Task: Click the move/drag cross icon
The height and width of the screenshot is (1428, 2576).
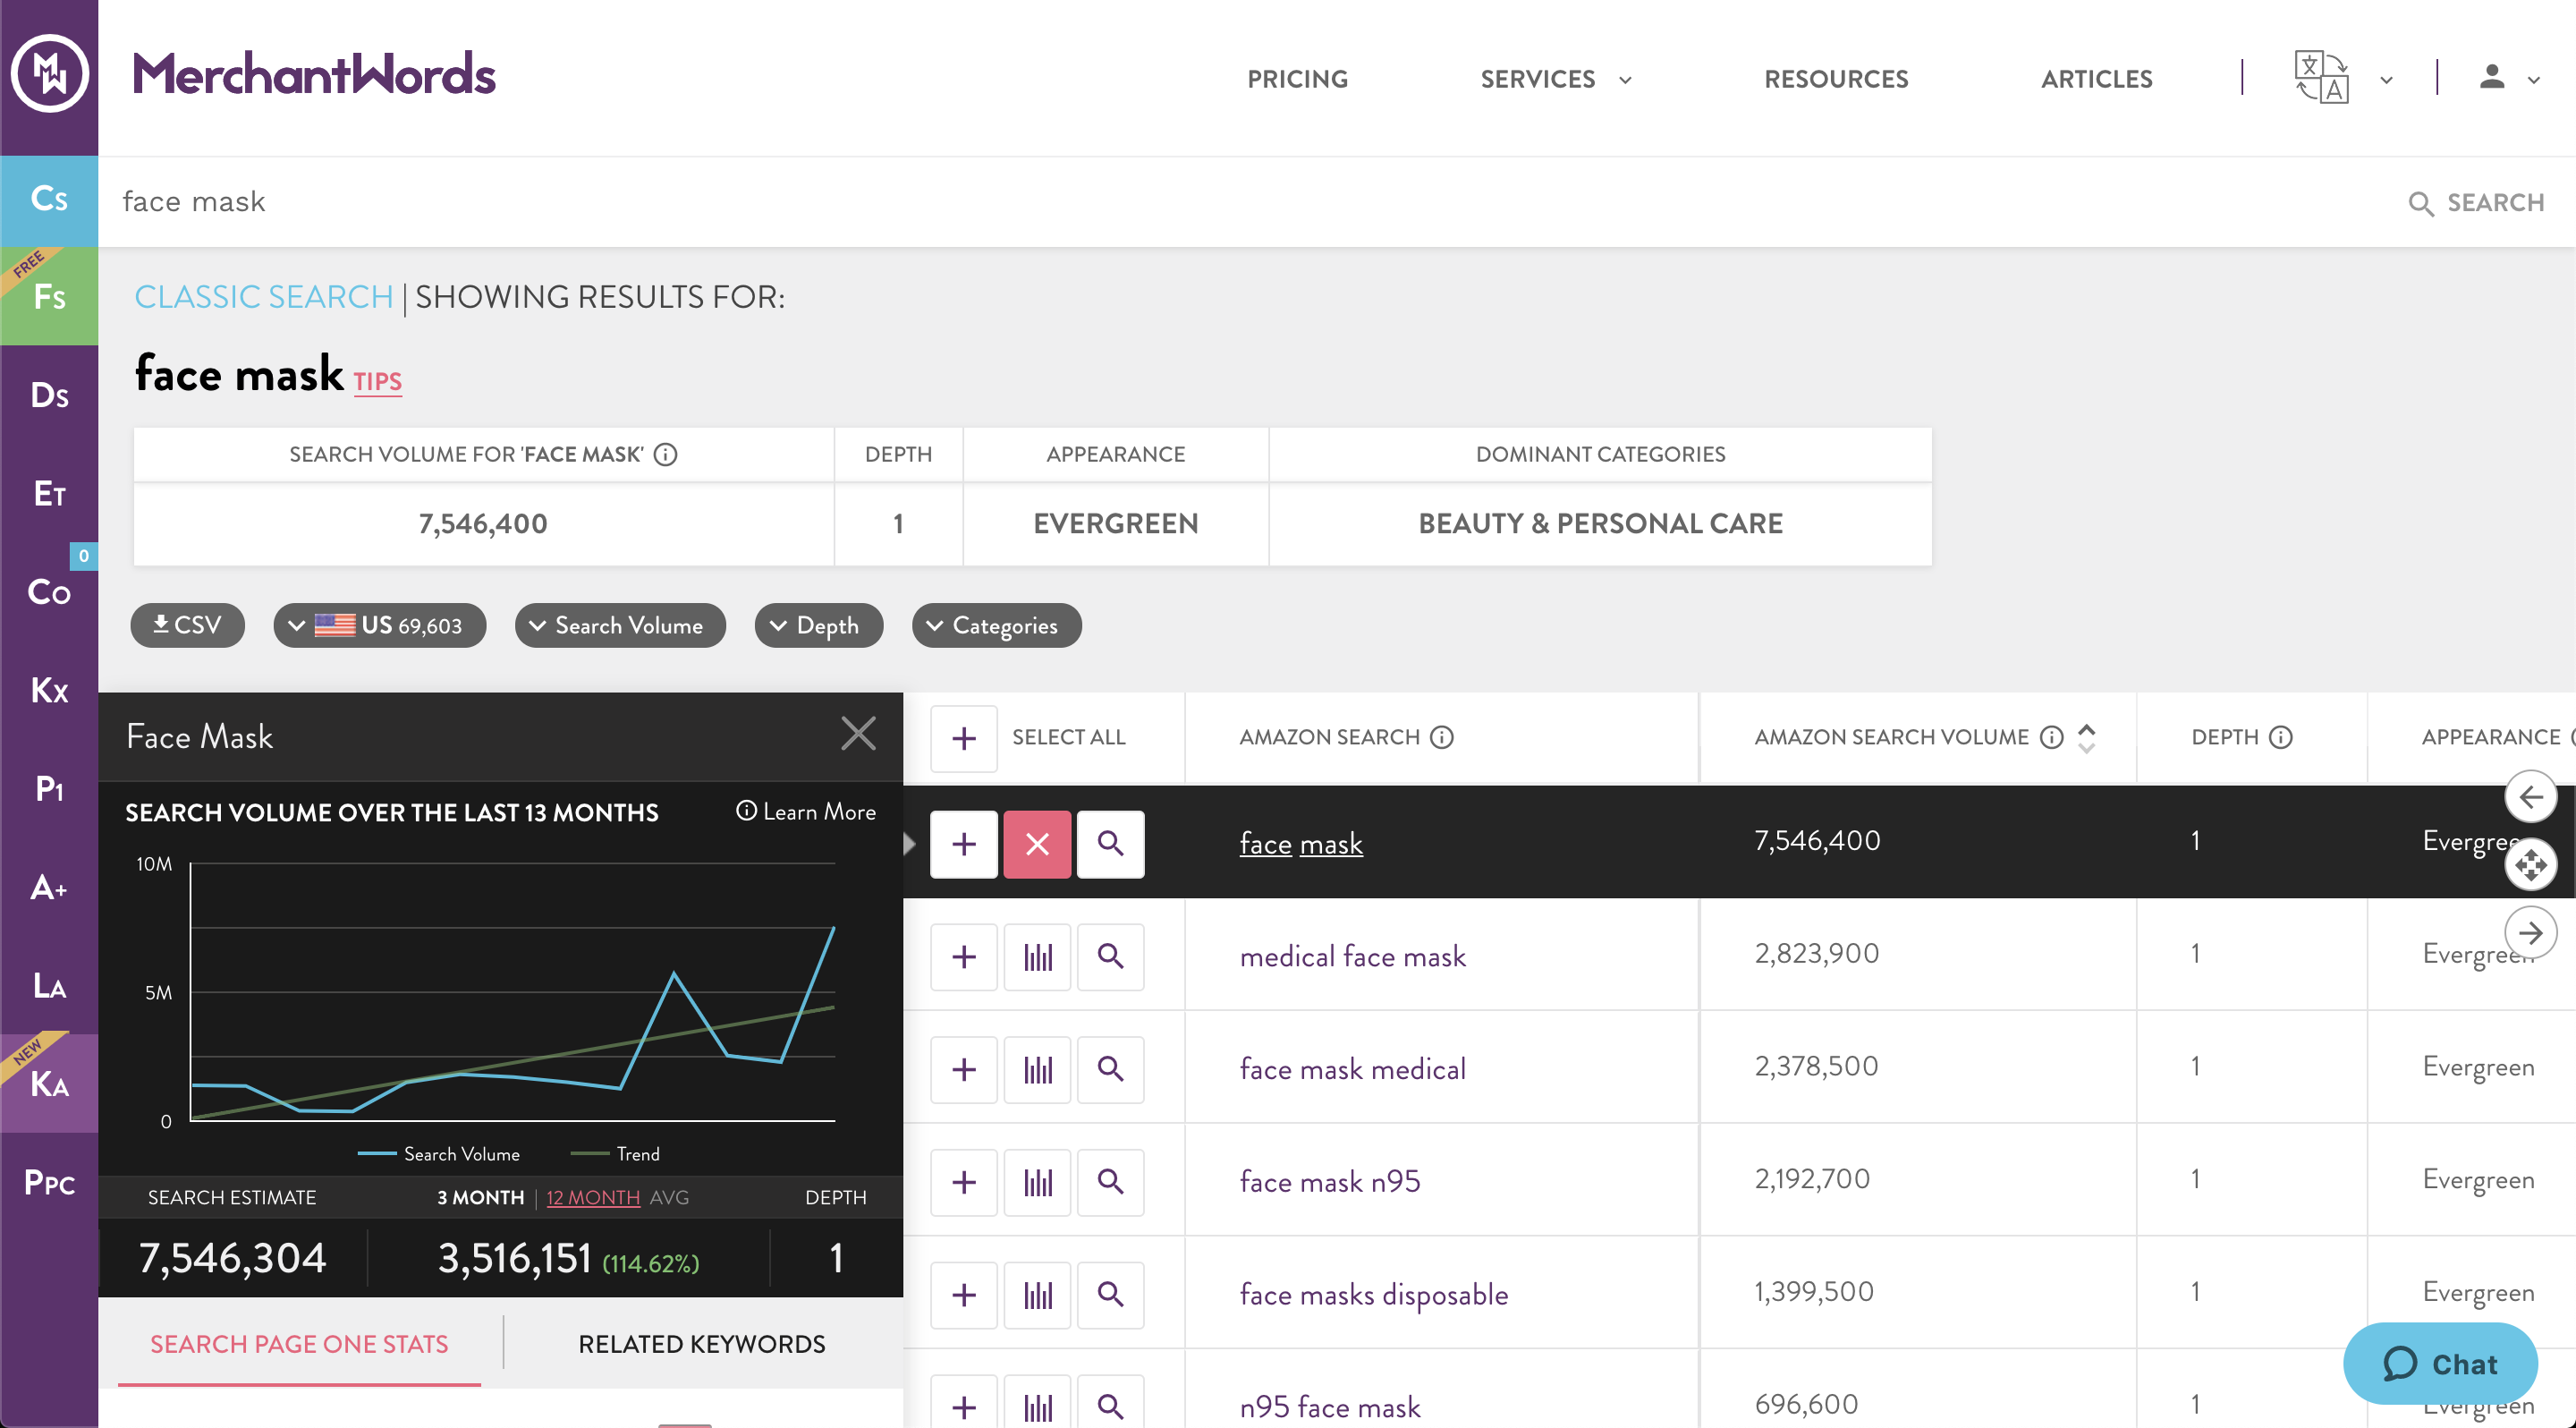Action: [x=2530, y=865]
